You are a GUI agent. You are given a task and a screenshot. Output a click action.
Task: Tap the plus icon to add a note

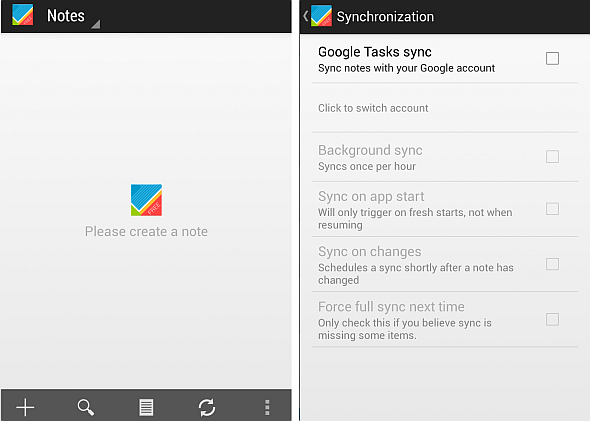click(x=25, y=407)
